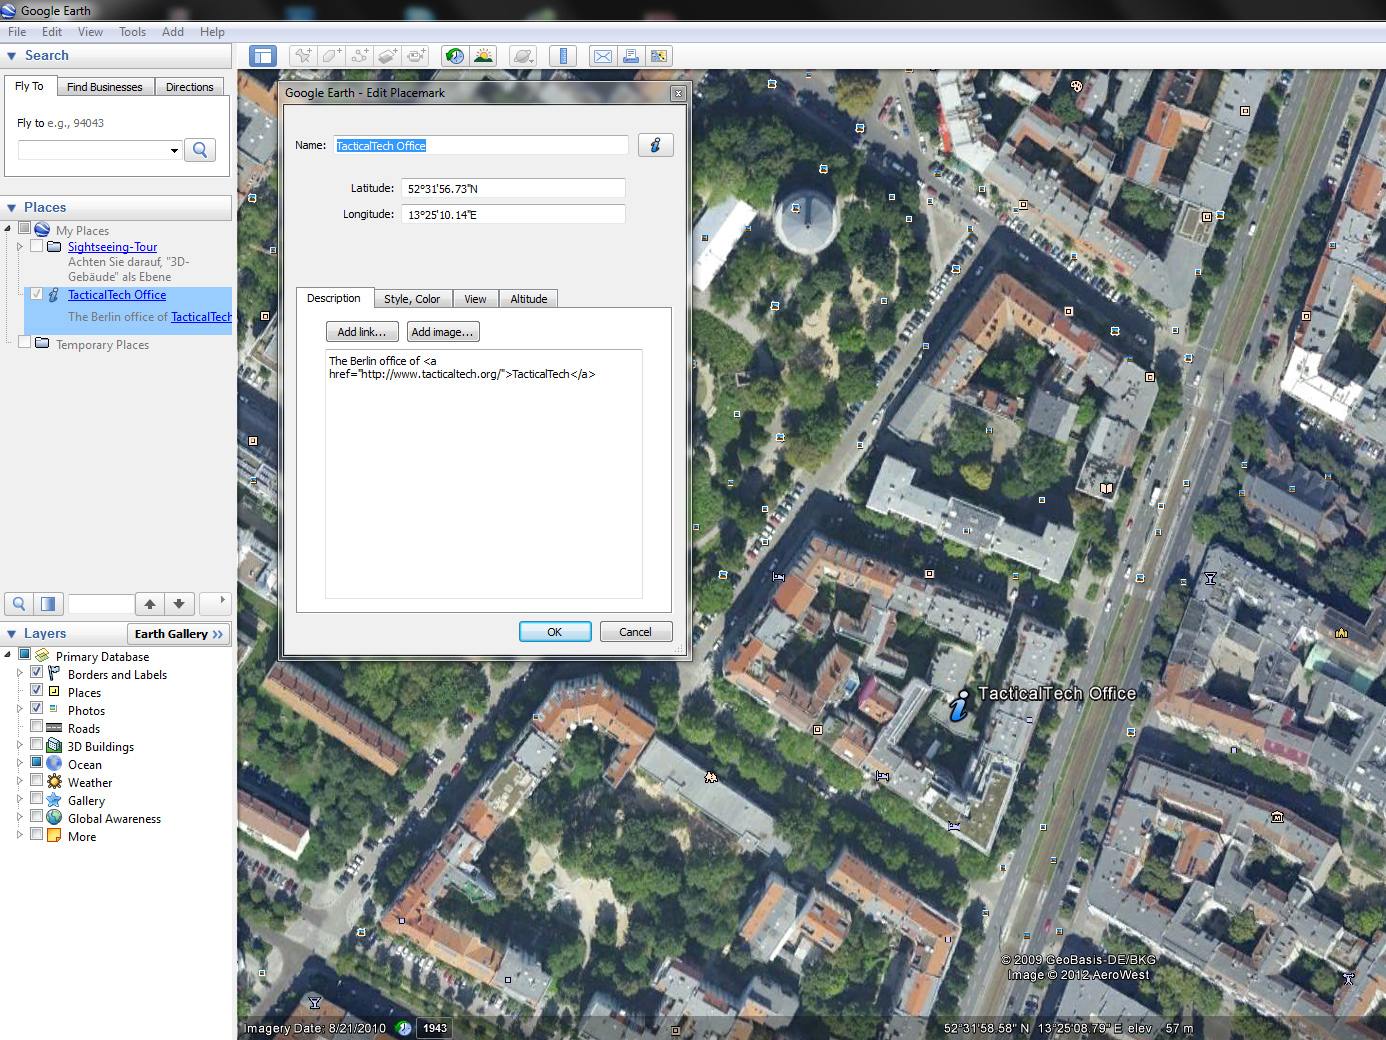Switch to the Directions tab
Viewport: 1386px width, 1040px height.
click(190, 87)
